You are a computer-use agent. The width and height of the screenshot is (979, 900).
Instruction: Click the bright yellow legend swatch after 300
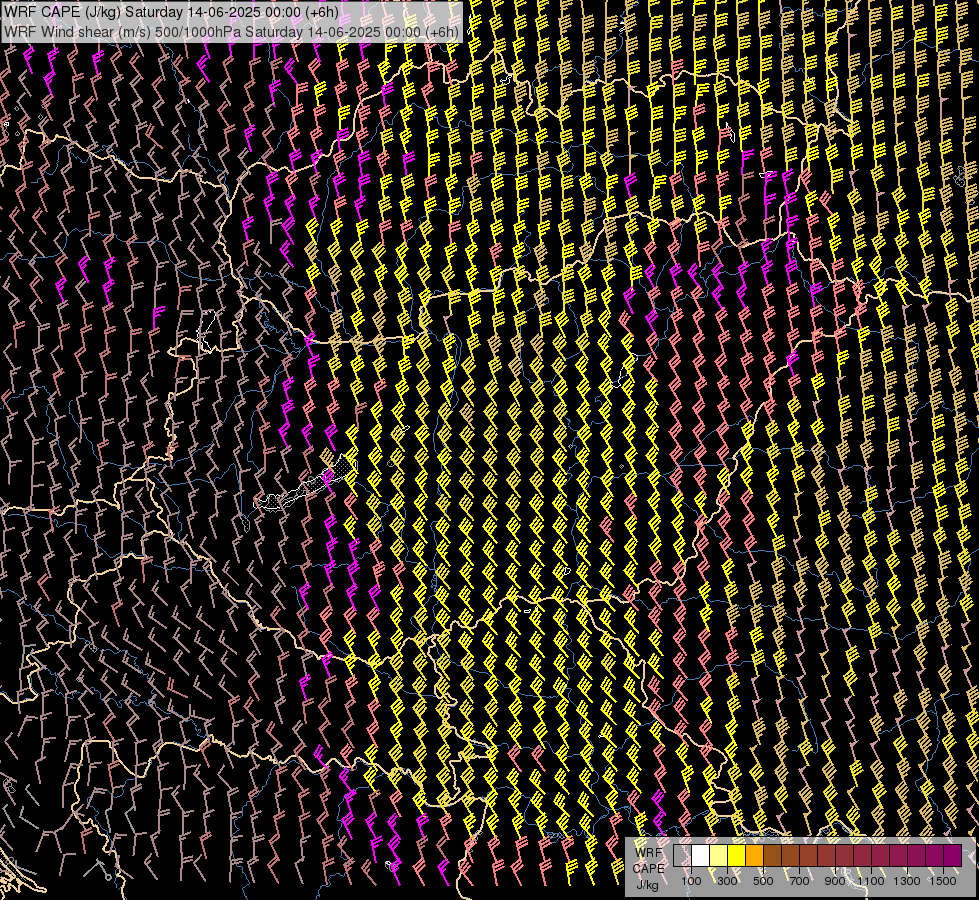[736, 855]
